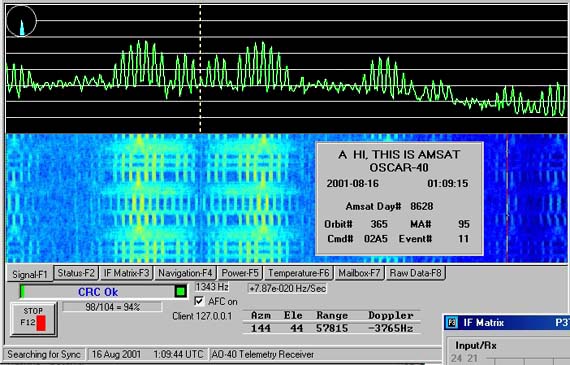Click the dashed tuning marker in spectrum display

click(200, 69)
